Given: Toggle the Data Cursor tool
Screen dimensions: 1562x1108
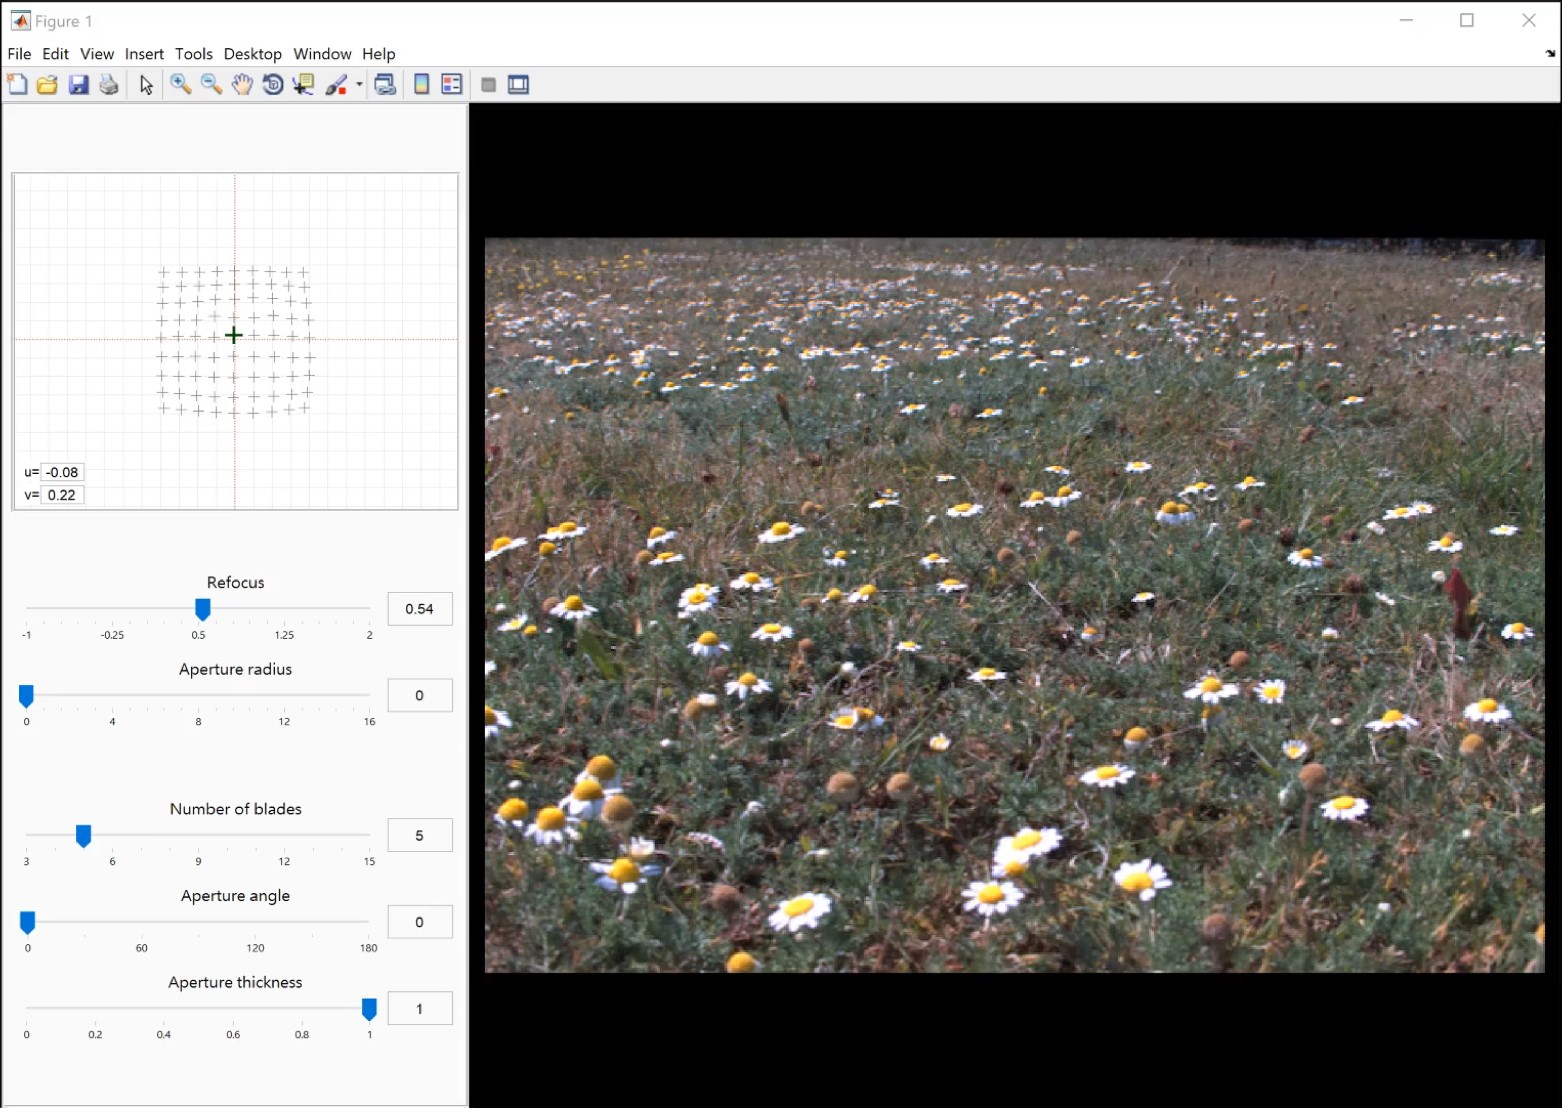Looking at the screenshot, I should pyautogui.click(x=303, y=85).
